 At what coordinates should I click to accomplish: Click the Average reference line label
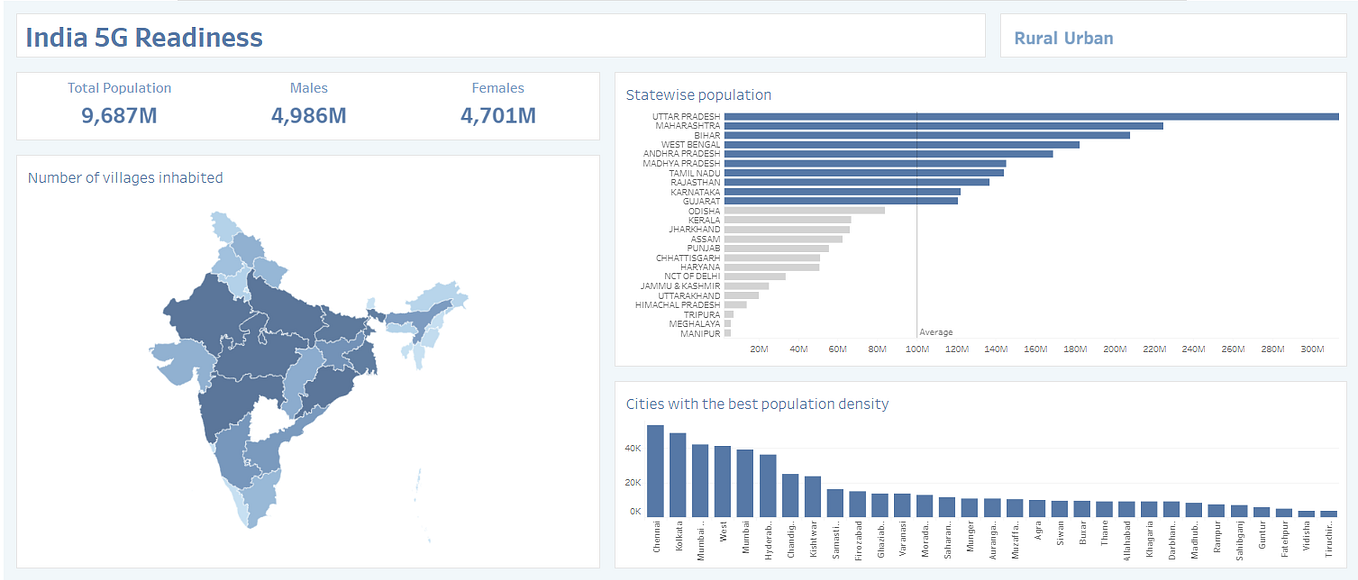(x=935, y=331)
